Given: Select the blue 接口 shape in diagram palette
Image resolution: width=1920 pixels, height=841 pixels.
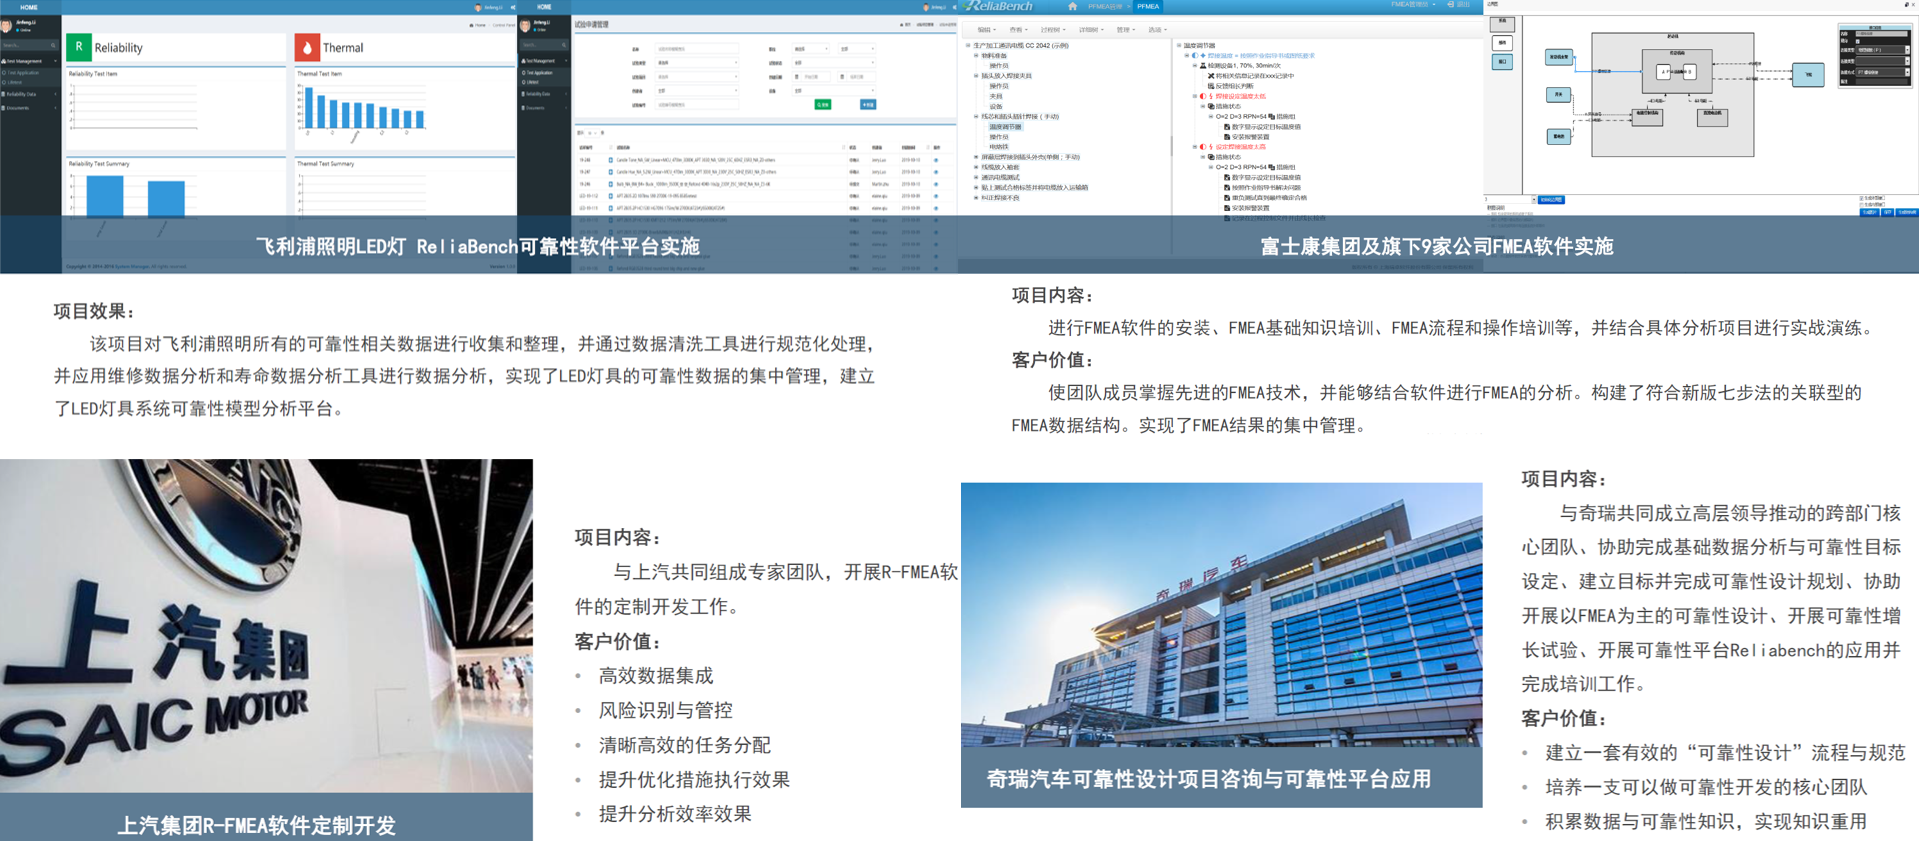Looking at the screenshot, I should (1502, 62).
